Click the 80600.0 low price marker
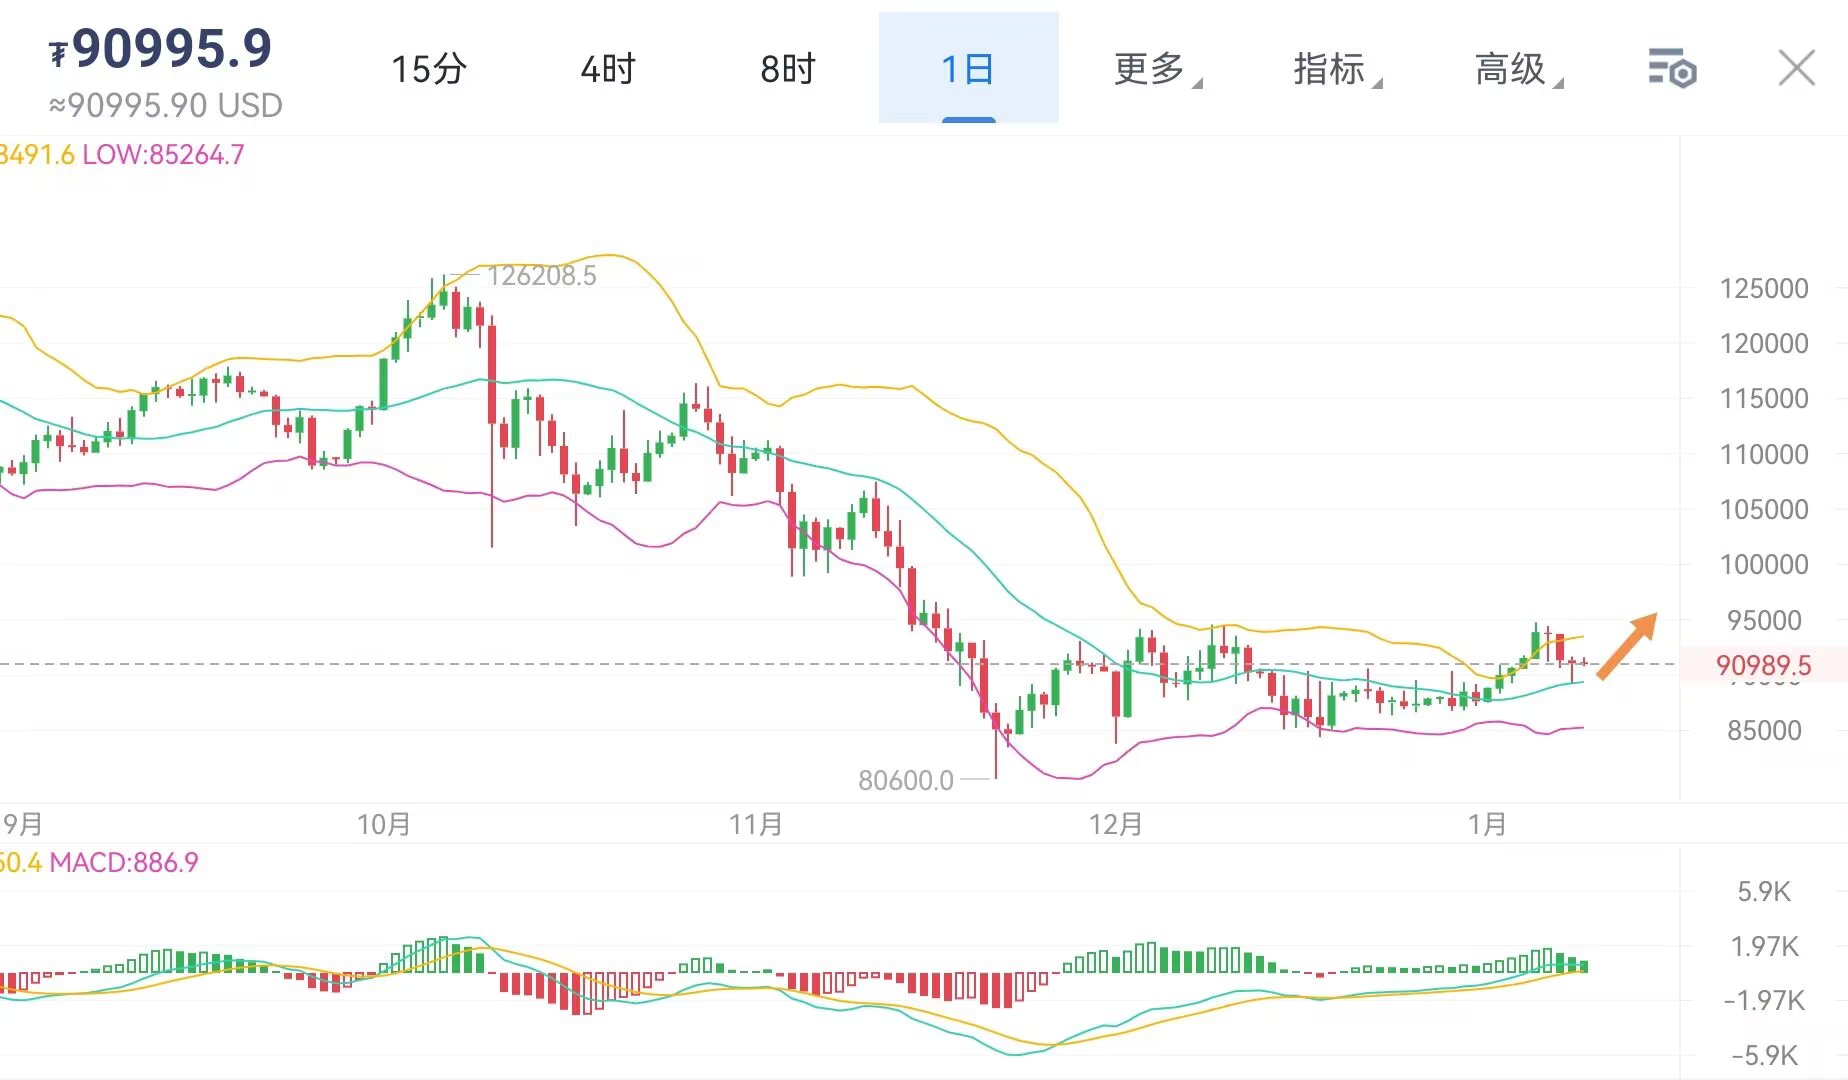This screenshot has width=1848, height=1080. (x=906, y=780)
